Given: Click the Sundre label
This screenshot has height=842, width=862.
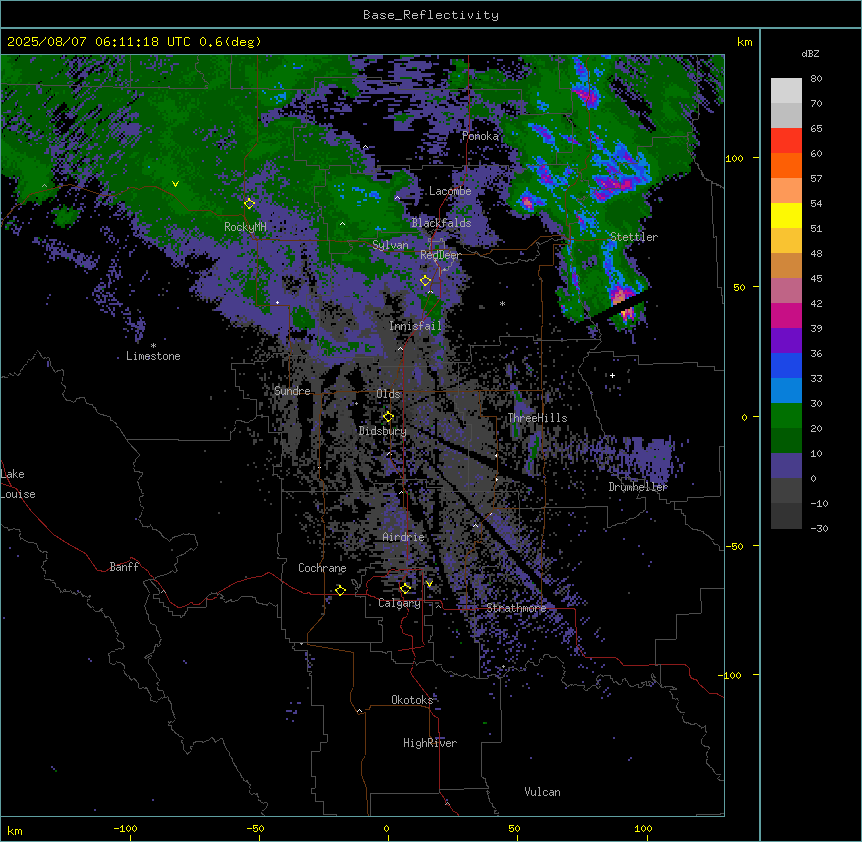Looking at the screenshot, I should 292,391.
